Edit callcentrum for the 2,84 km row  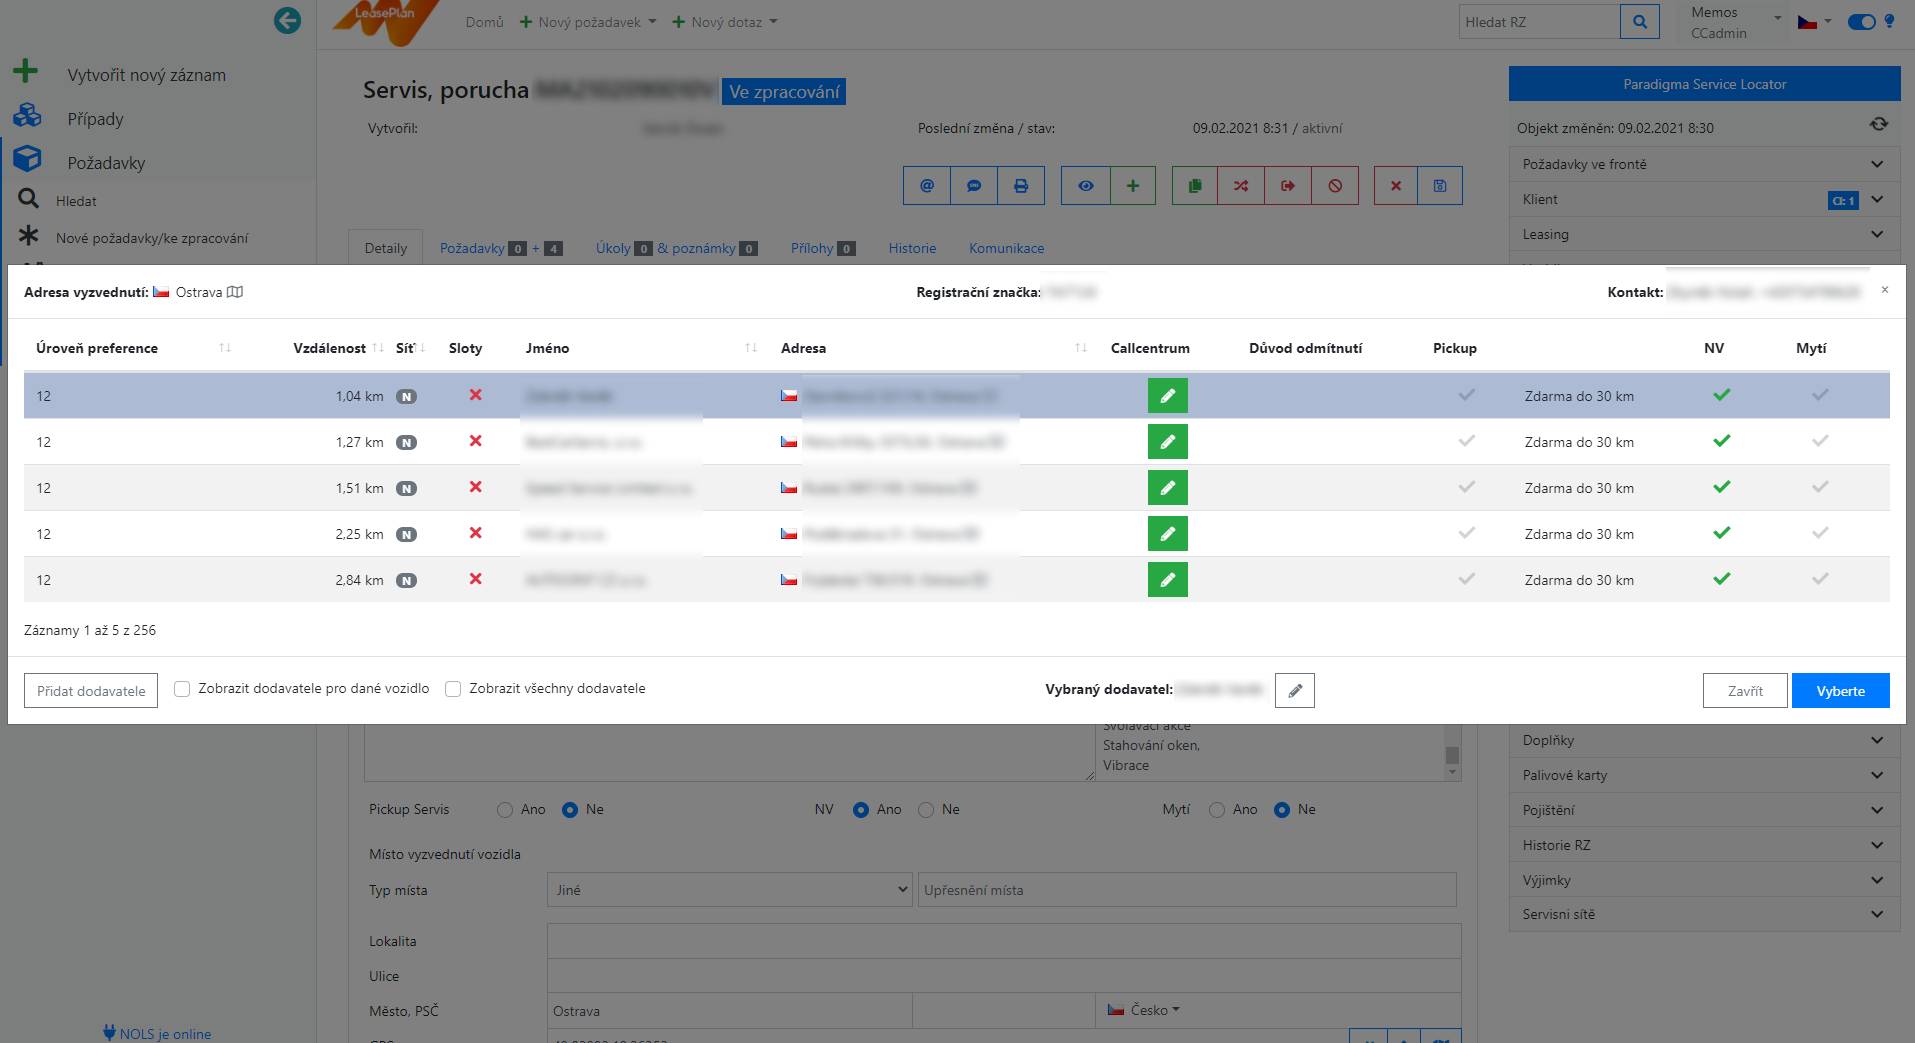pos(1168,580)
